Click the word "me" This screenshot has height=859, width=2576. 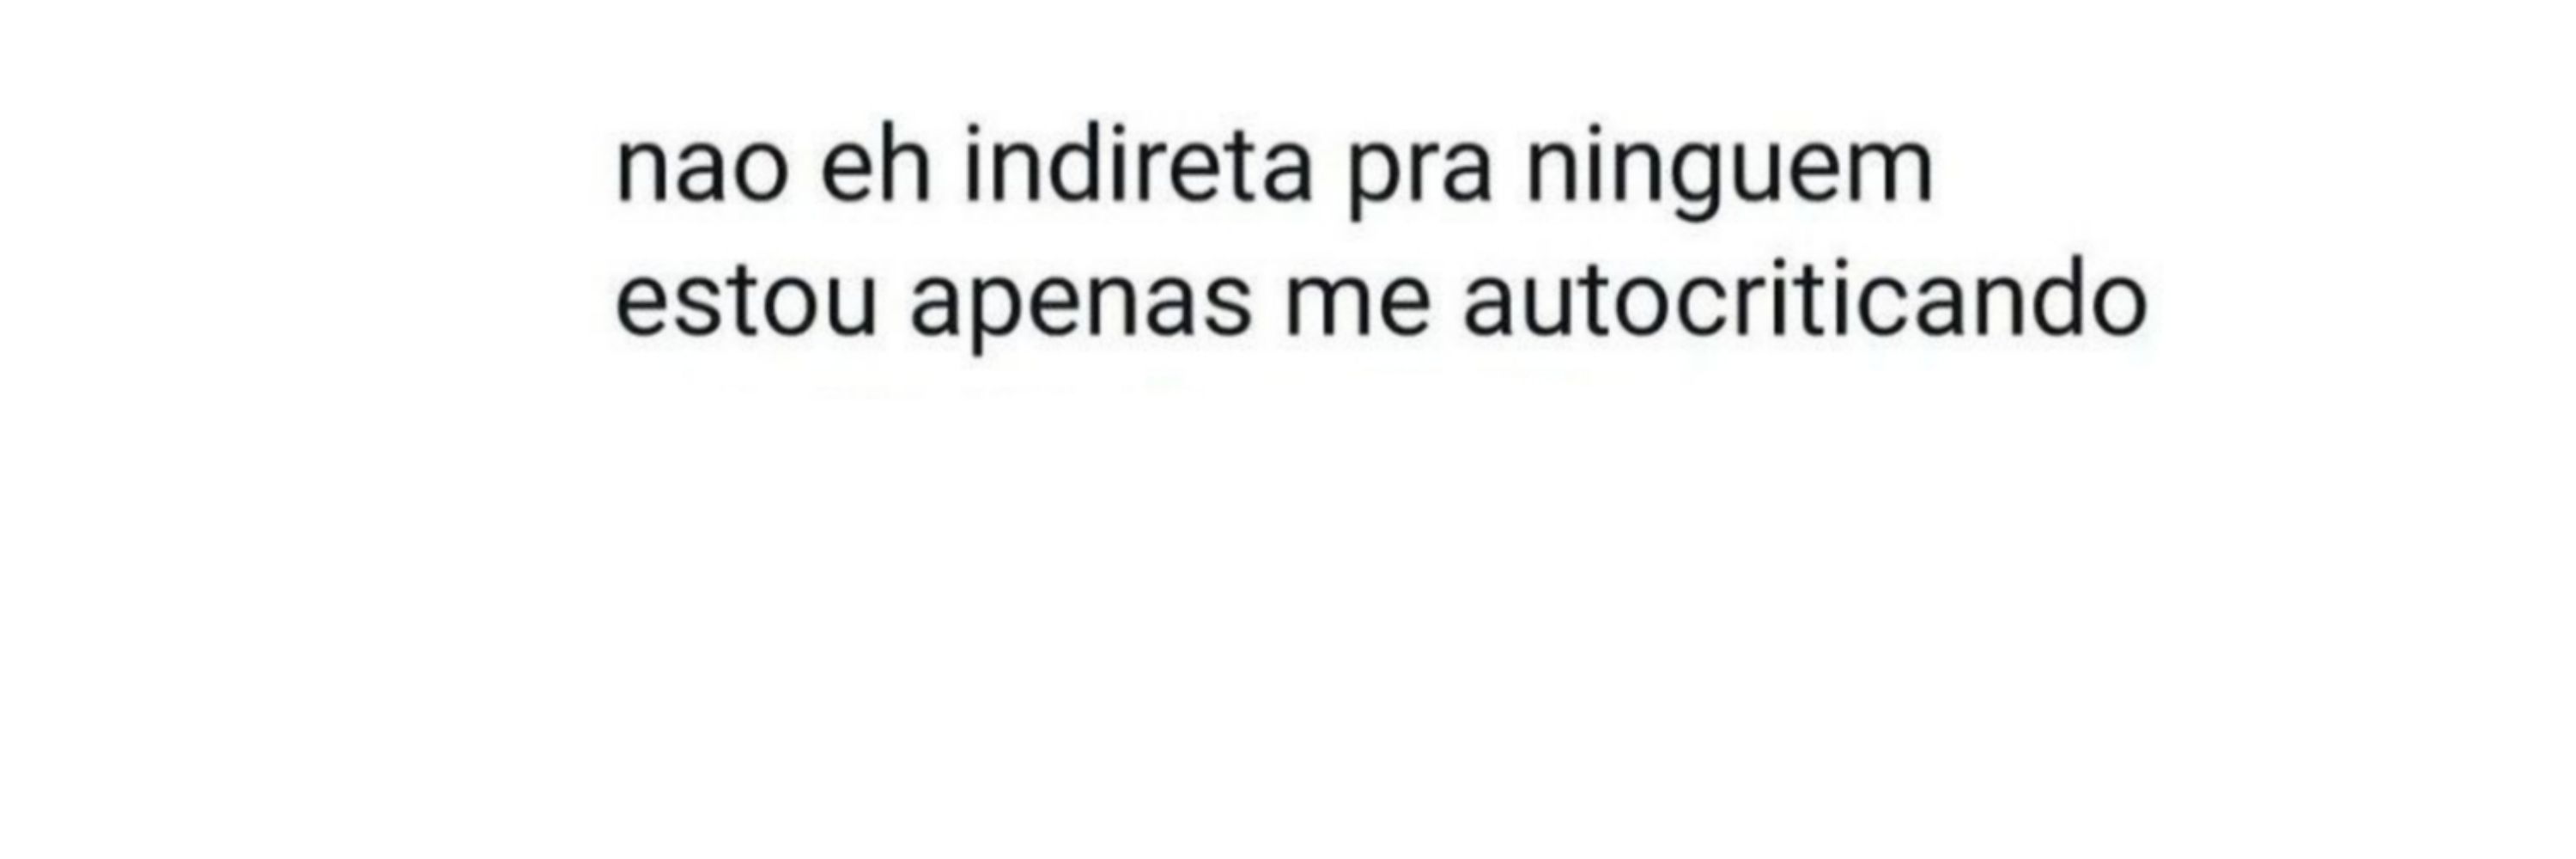coord(1357,305)
